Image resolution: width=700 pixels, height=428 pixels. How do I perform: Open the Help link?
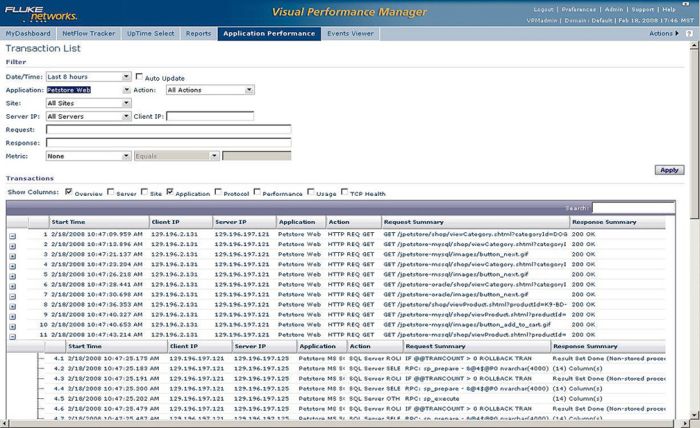[669, 9]
